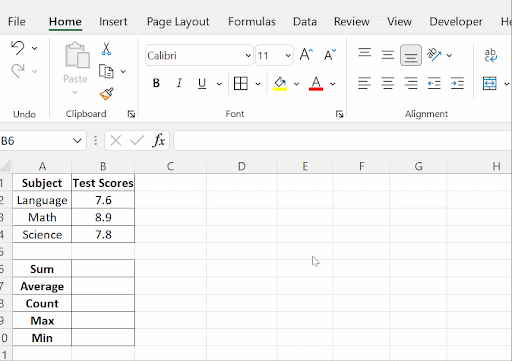The height and width of the screenshot is (361, 512).
Task: Click the Orientation text angle icon
Action: (434, 55)
